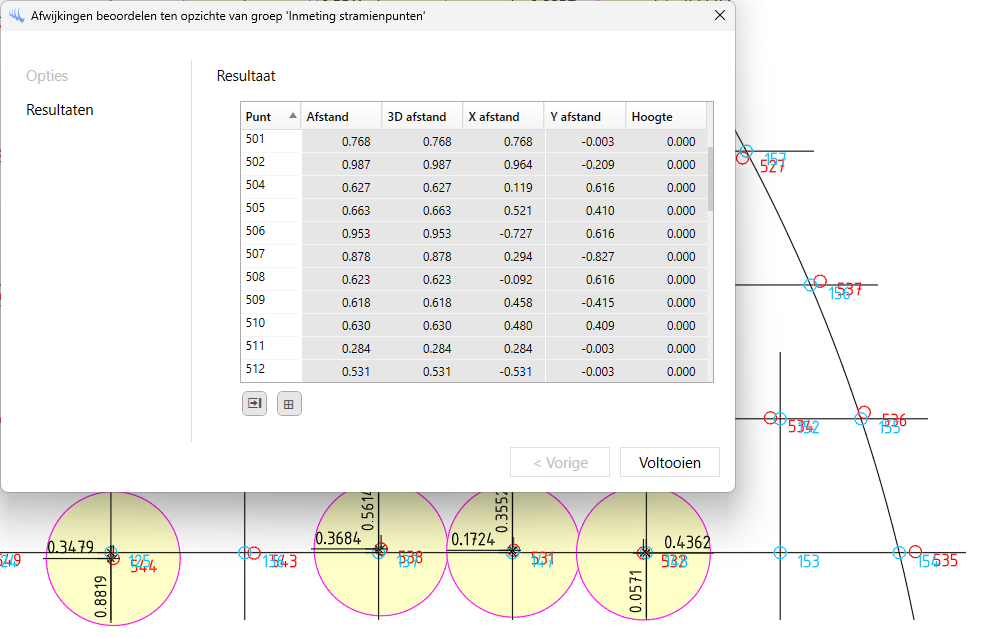This screenshot has height=638, width=981.
Task: Click the grid icon below the results table
Action: point(289,404)
